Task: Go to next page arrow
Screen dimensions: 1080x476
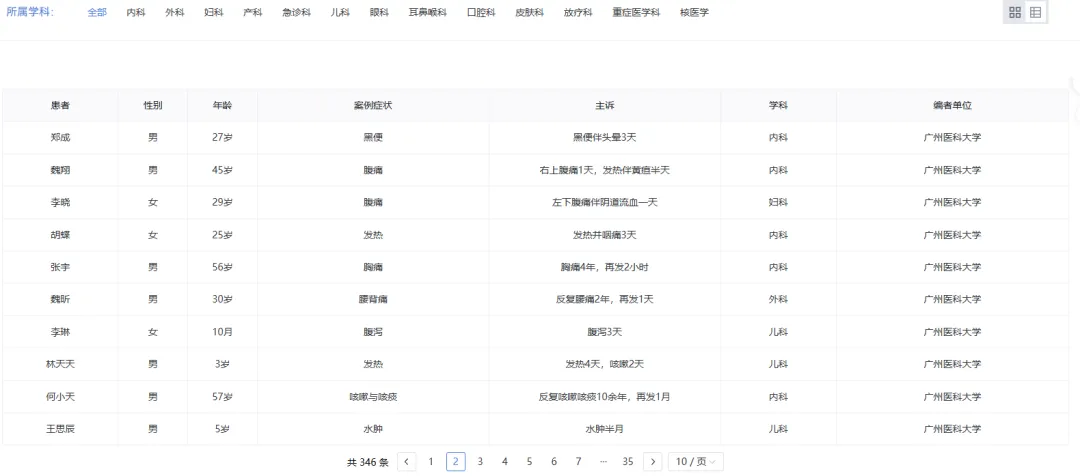Action: pyautogui.click(x=653, y=462)
